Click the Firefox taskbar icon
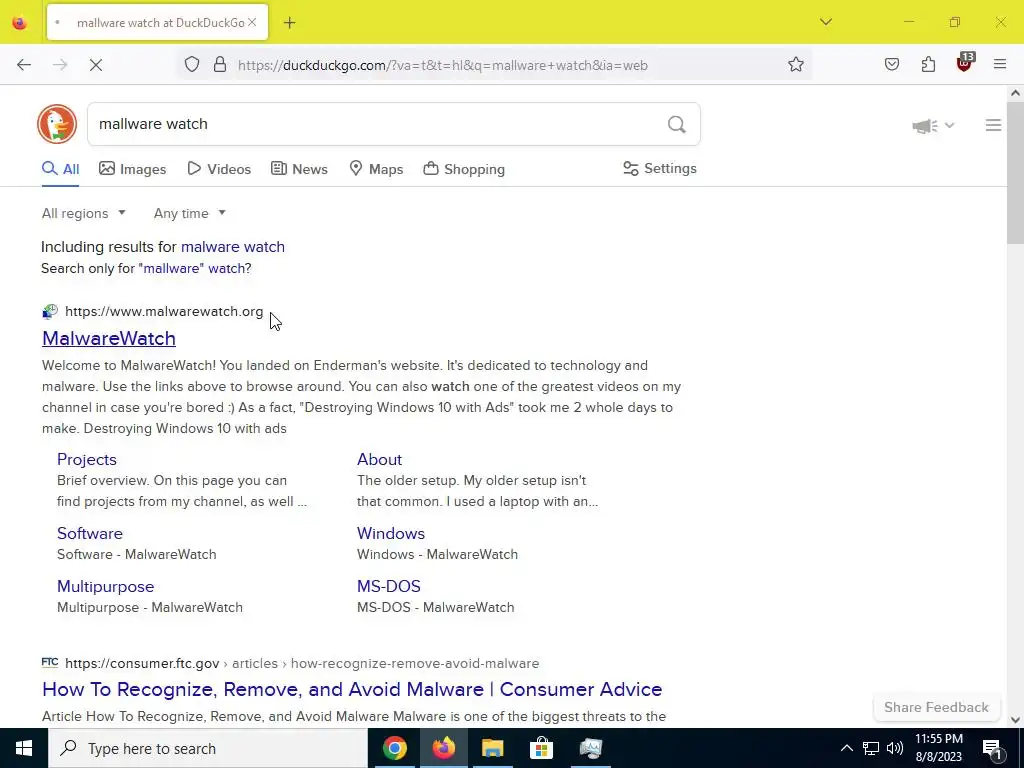 (444, 748)
